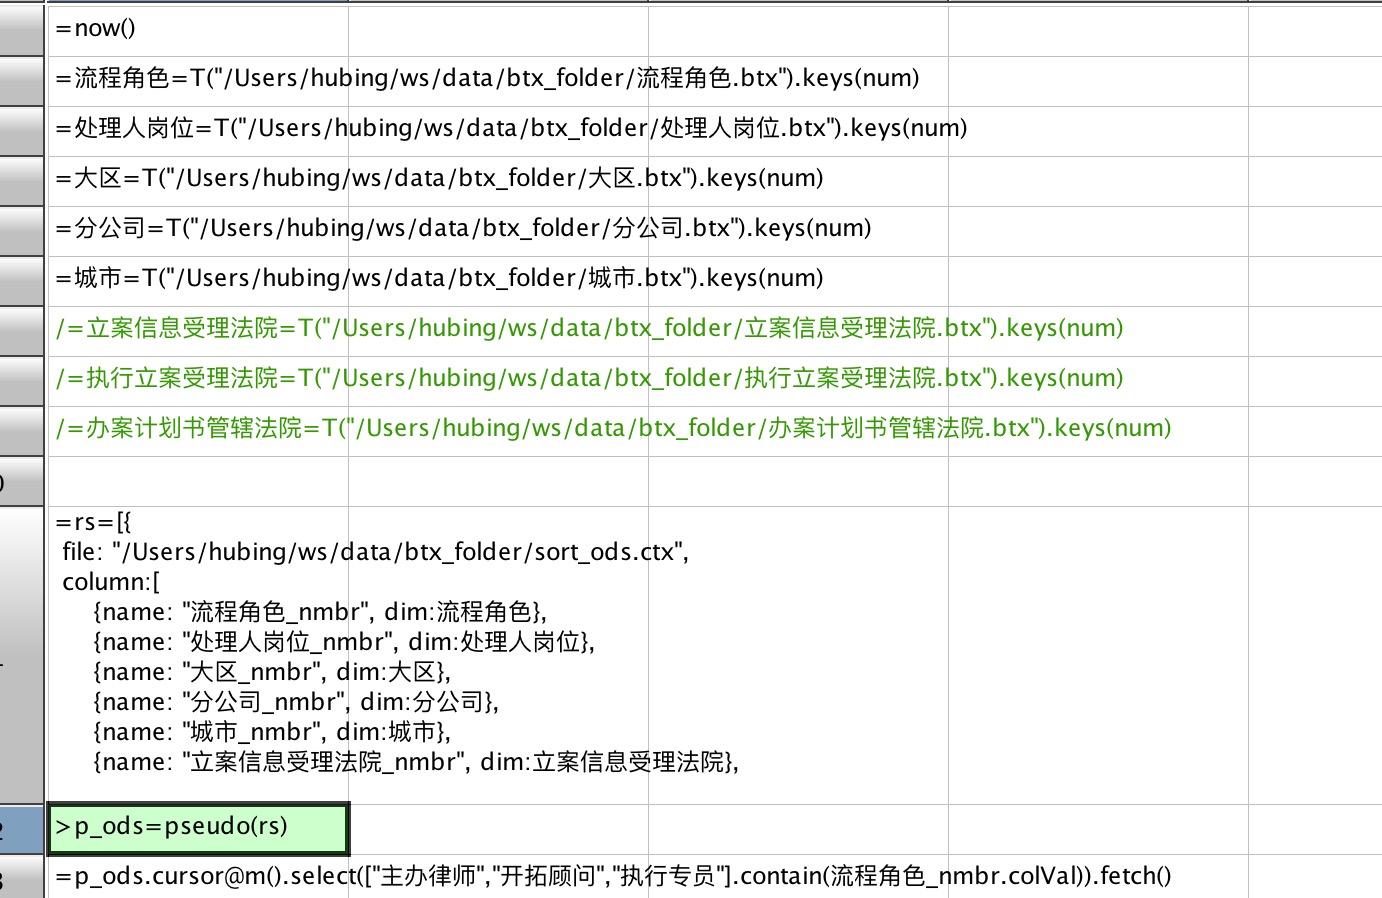Click commented green cell 执行立案受理法院.btx
The height and width of the screenshot is (898, 1382).
click(x=197, y=379)
